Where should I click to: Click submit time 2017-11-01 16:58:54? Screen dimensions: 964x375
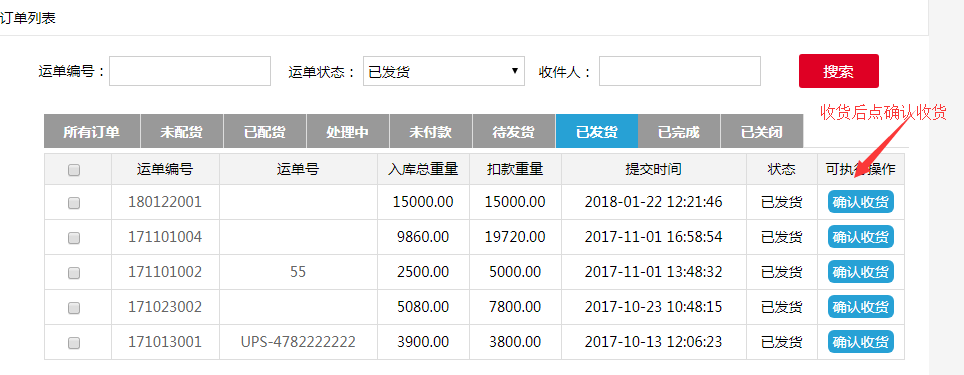654,237
